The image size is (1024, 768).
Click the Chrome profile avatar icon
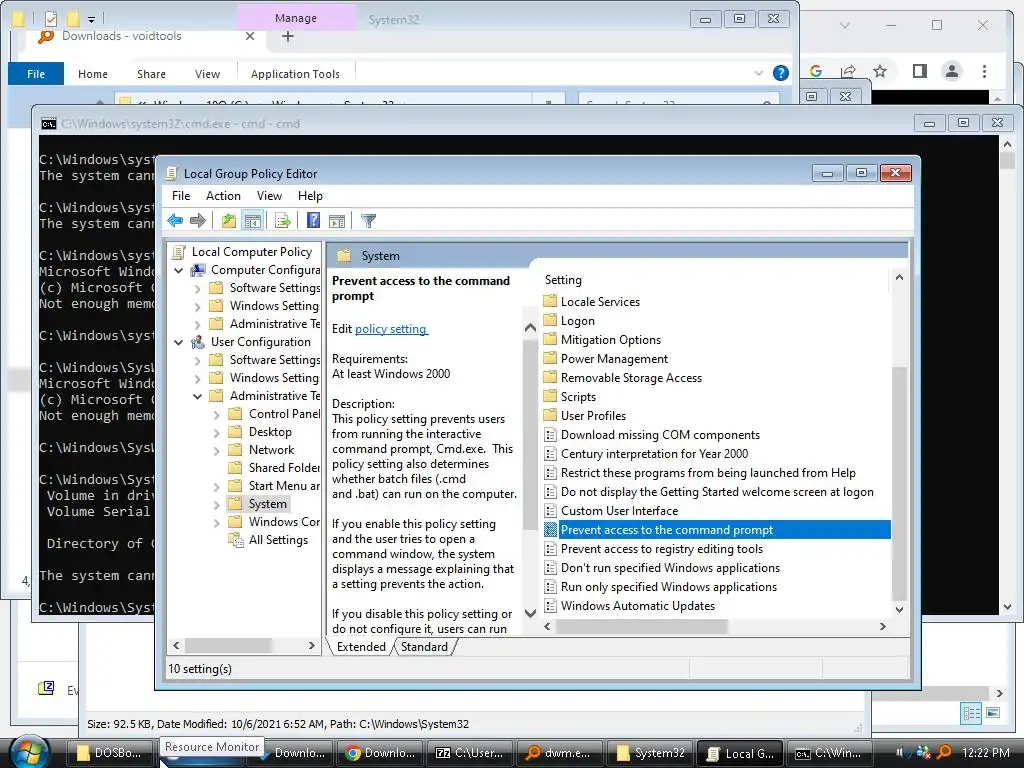(x=952, y=71)
